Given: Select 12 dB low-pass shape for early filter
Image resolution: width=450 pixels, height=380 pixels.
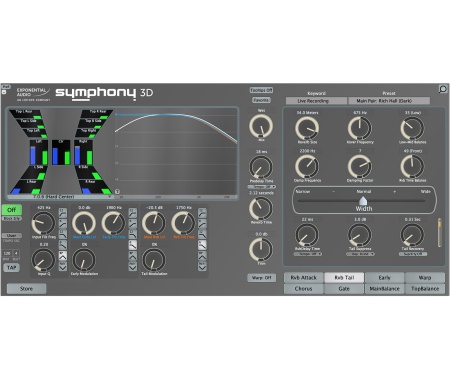Looking at the screenshot, I should click(x=133, y=234).
